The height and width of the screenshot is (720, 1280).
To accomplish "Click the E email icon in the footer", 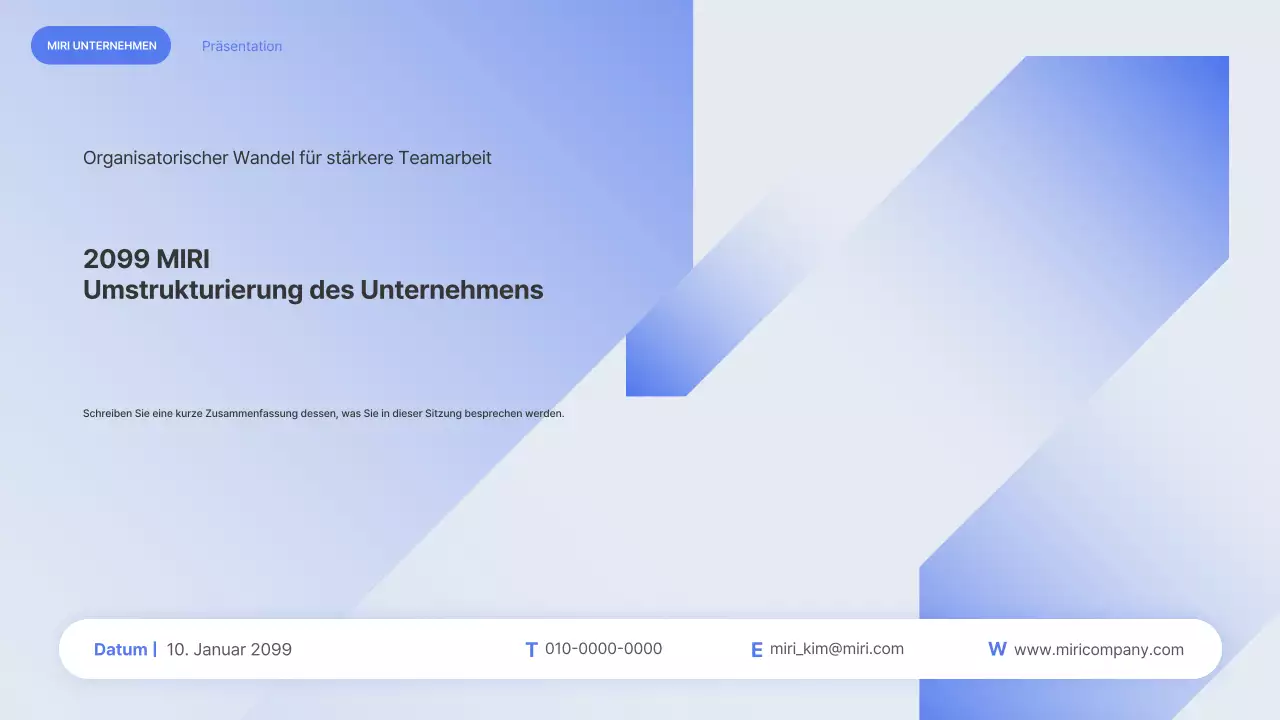I will tap(757, 649).
